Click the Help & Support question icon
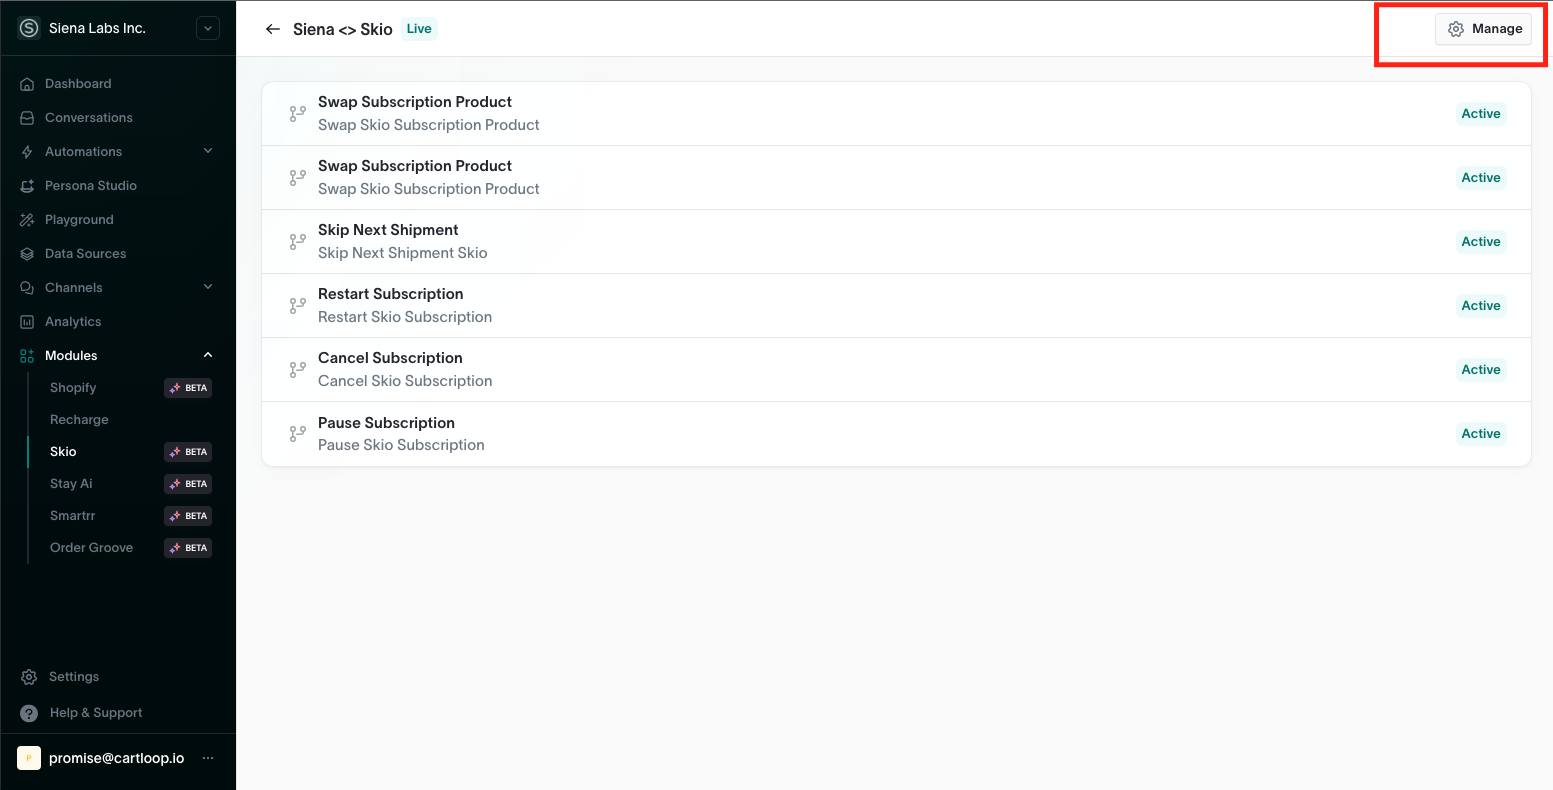 pos(29,713)
